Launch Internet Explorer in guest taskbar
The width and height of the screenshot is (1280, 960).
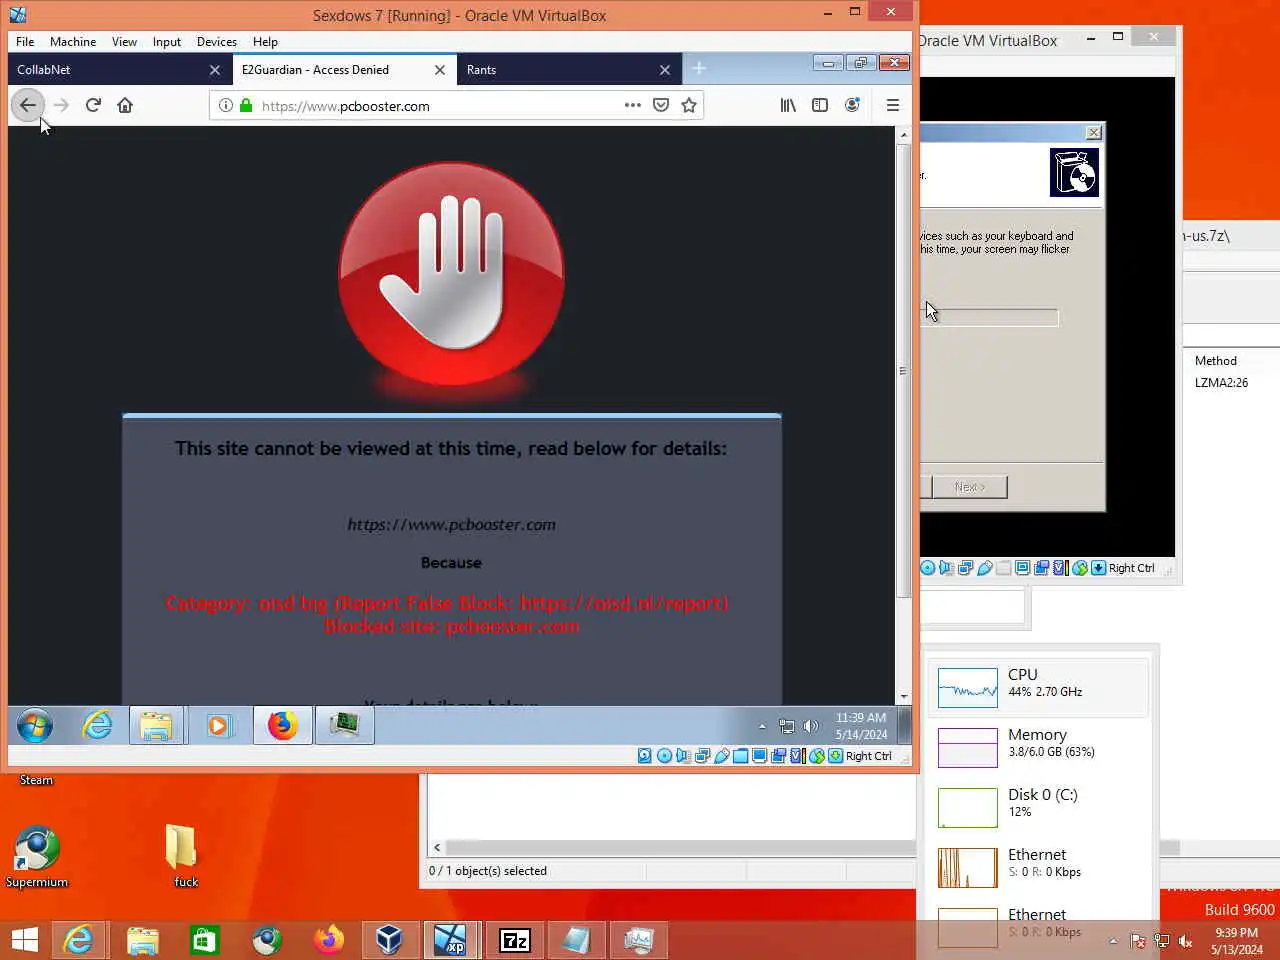click(x=97, y=726)
